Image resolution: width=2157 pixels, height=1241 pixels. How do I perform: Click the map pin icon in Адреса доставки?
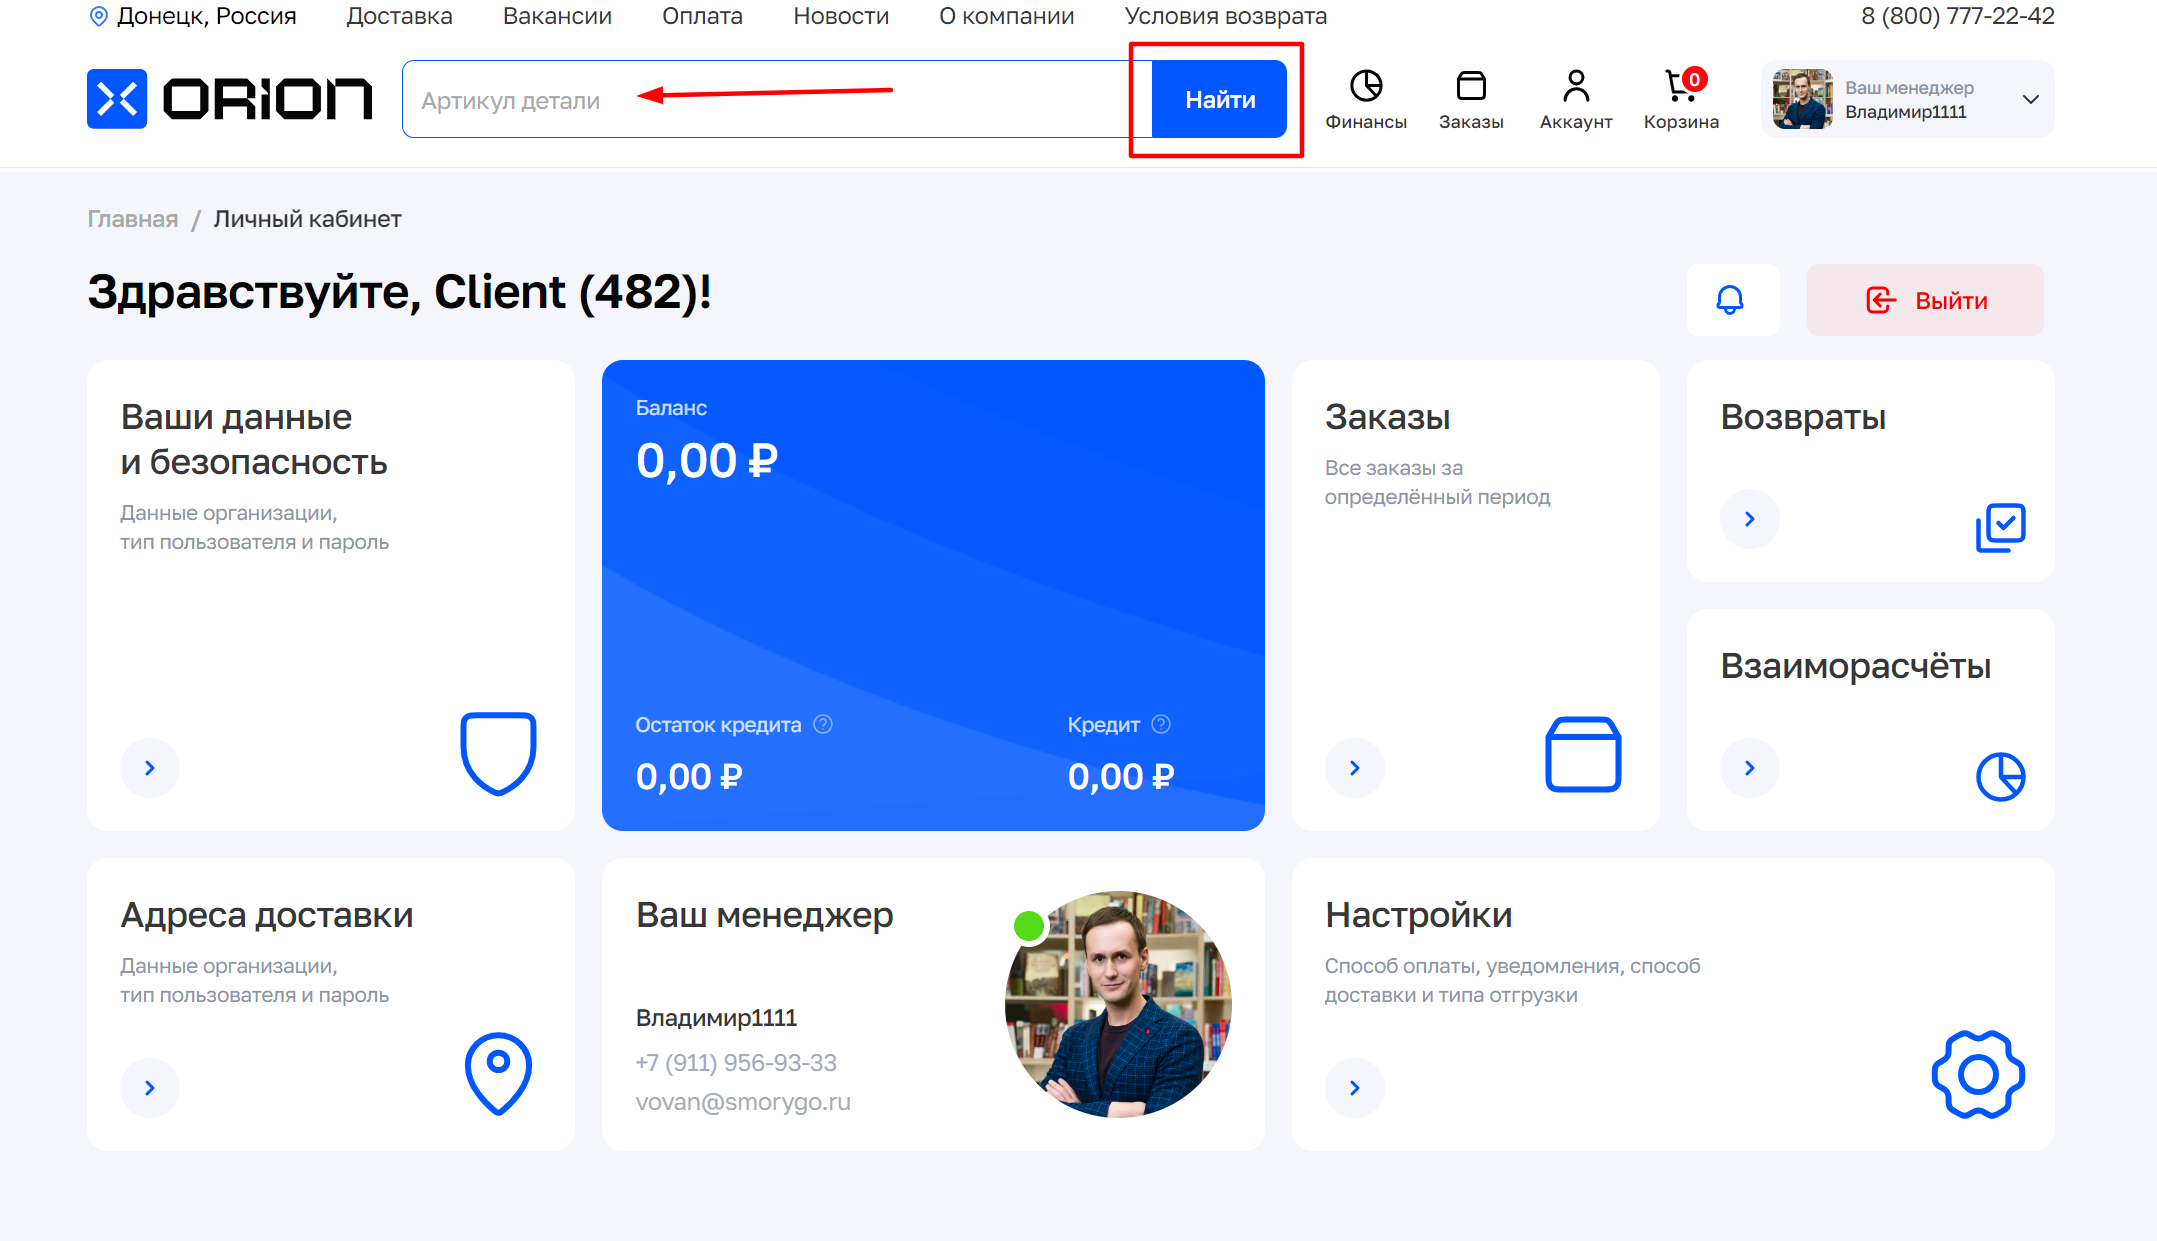[498, 1072]
